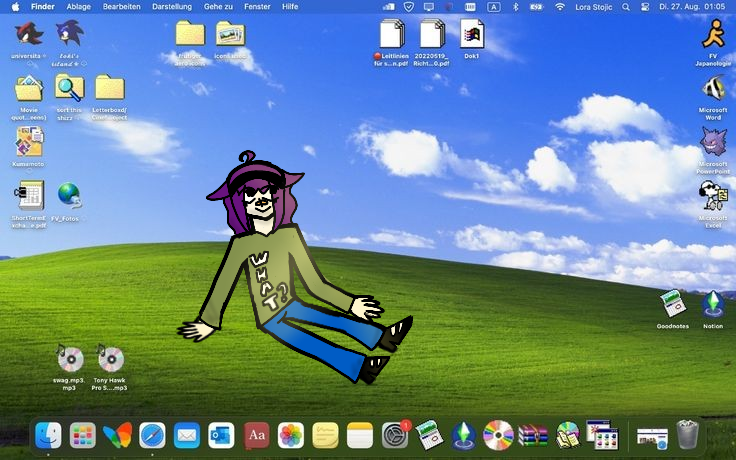Viewport: 736px width, 460px height.
Task: Open the Darstellung menu
Action: click(x=172, y=6)
